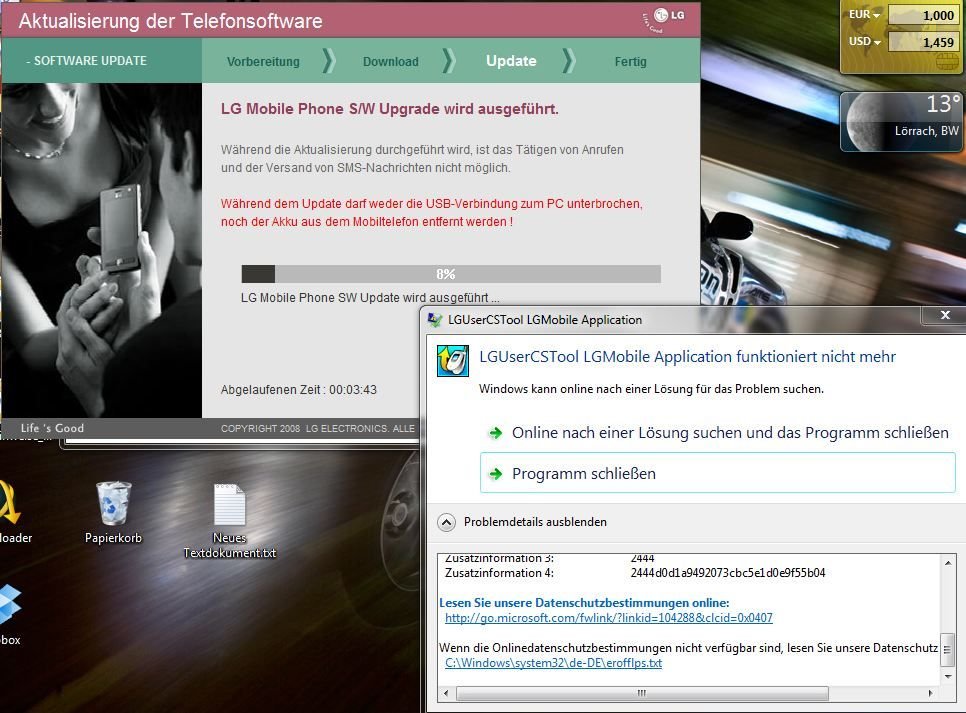
Task: Open the EUR currency dropdown
Action: (864, 14)
